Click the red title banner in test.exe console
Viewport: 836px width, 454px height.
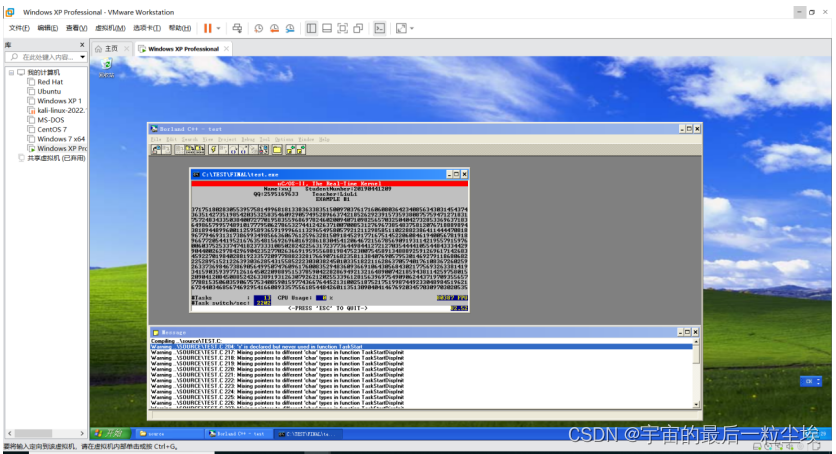point(329,183)
